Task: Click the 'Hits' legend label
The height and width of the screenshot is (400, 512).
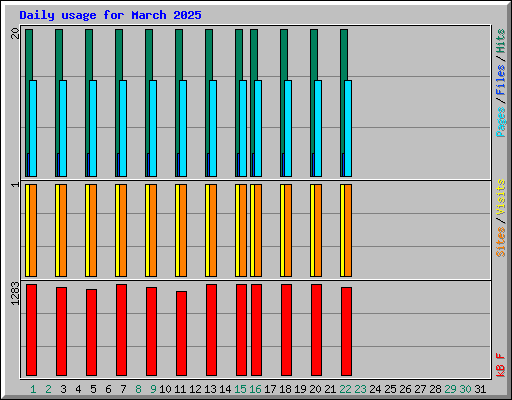Action: click(x=500, y=42)
